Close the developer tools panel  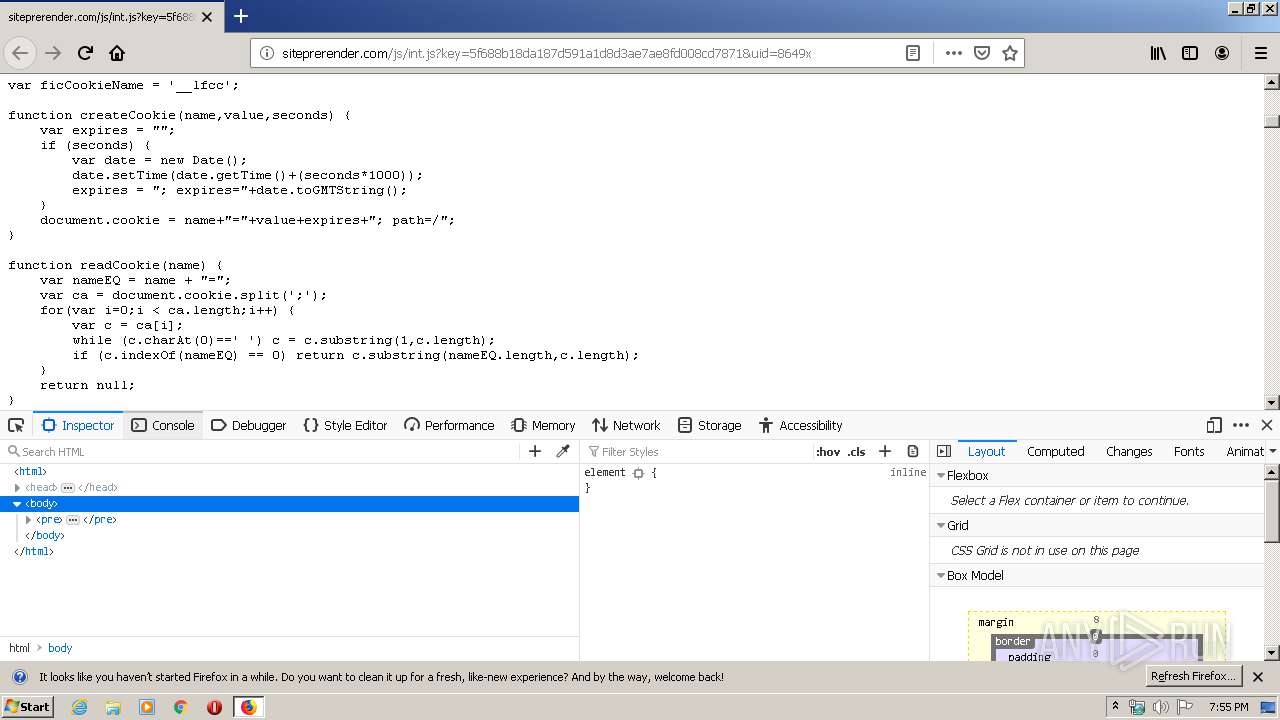pos(1267,425)
